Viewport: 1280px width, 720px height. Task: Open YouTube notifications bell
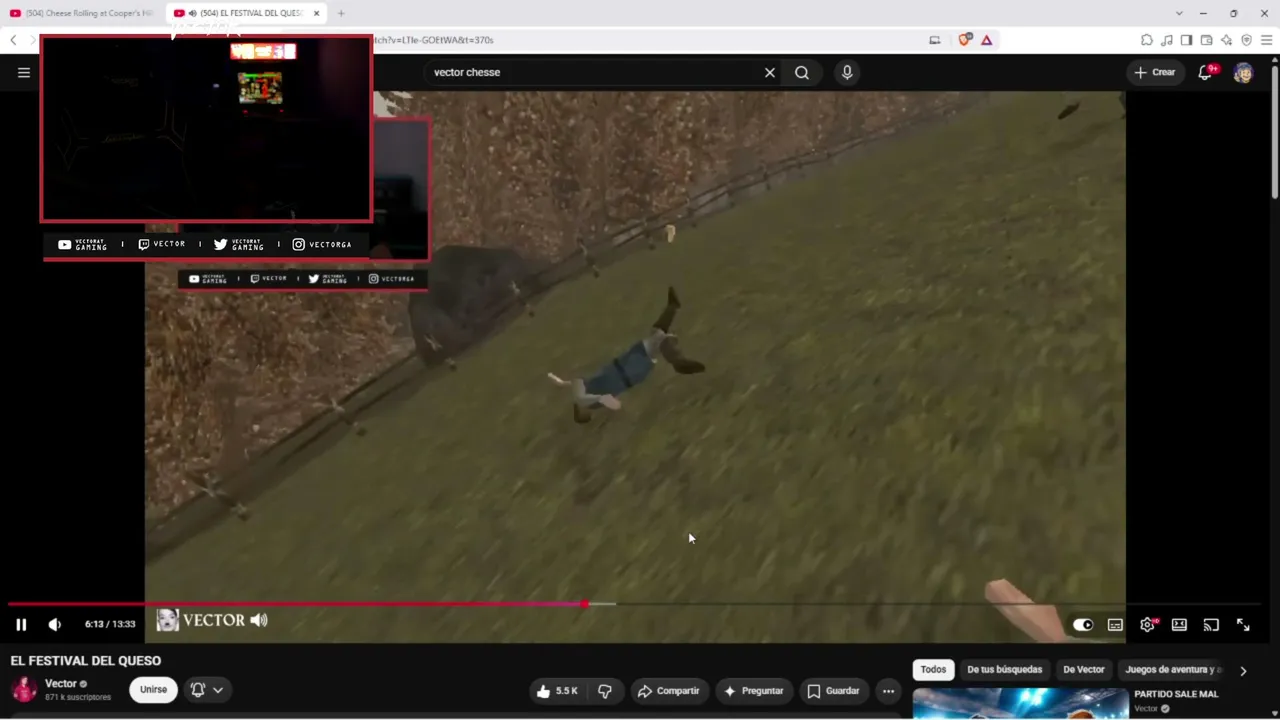[1206, 72]
